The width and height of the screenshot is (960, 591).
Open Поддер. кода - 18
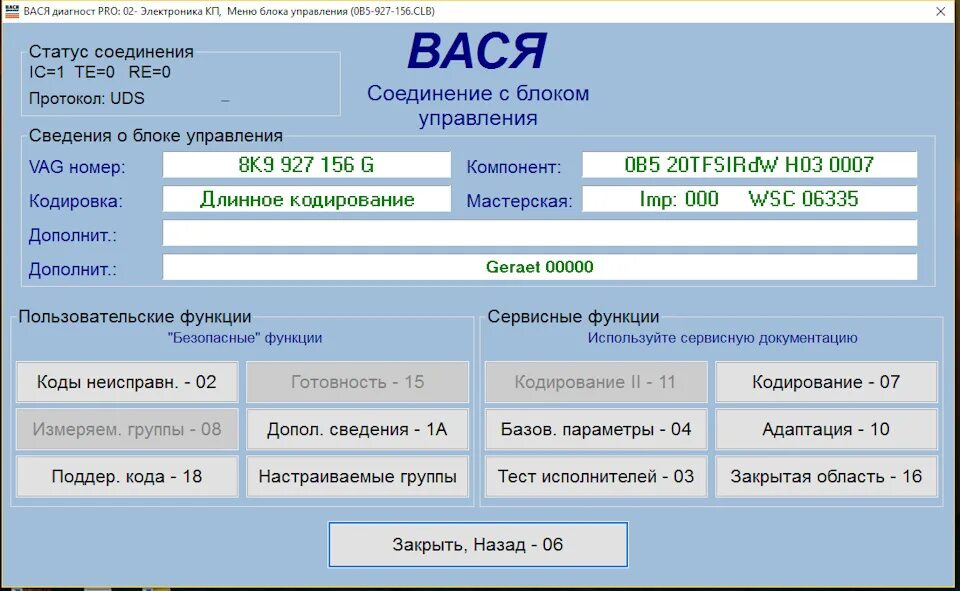pos(127,476)
